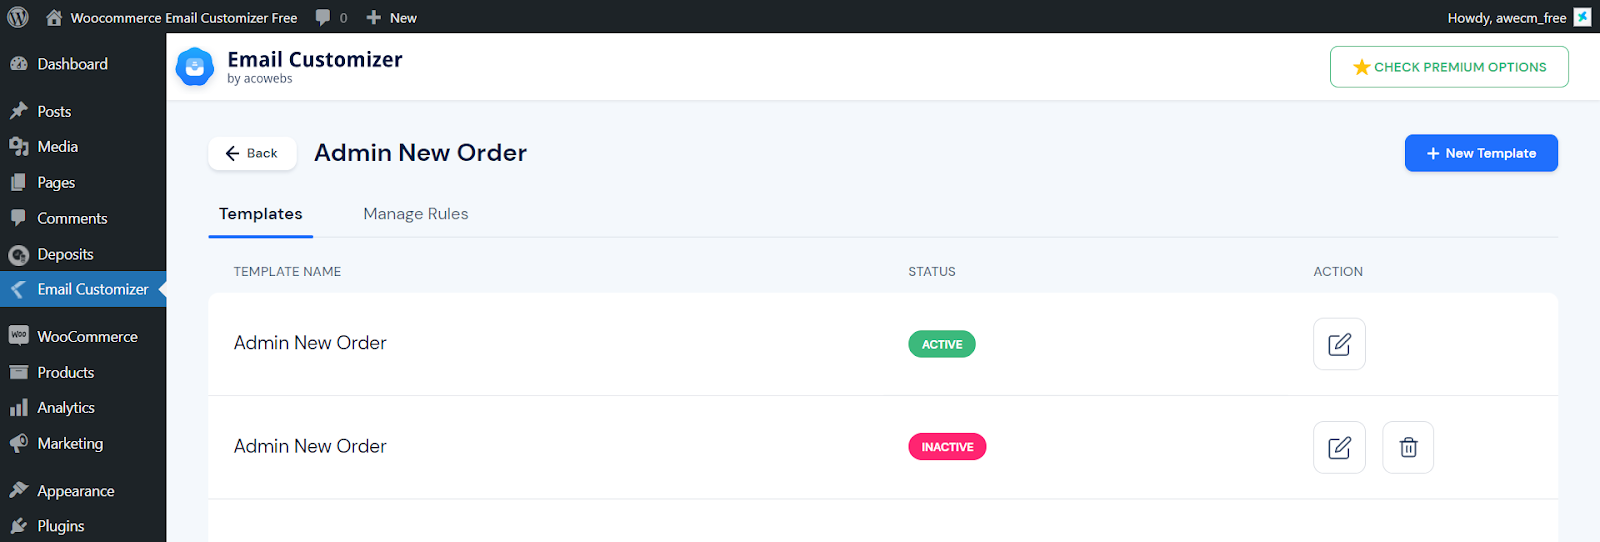Edit the inactive Admin New Order template

point(1339,447)
